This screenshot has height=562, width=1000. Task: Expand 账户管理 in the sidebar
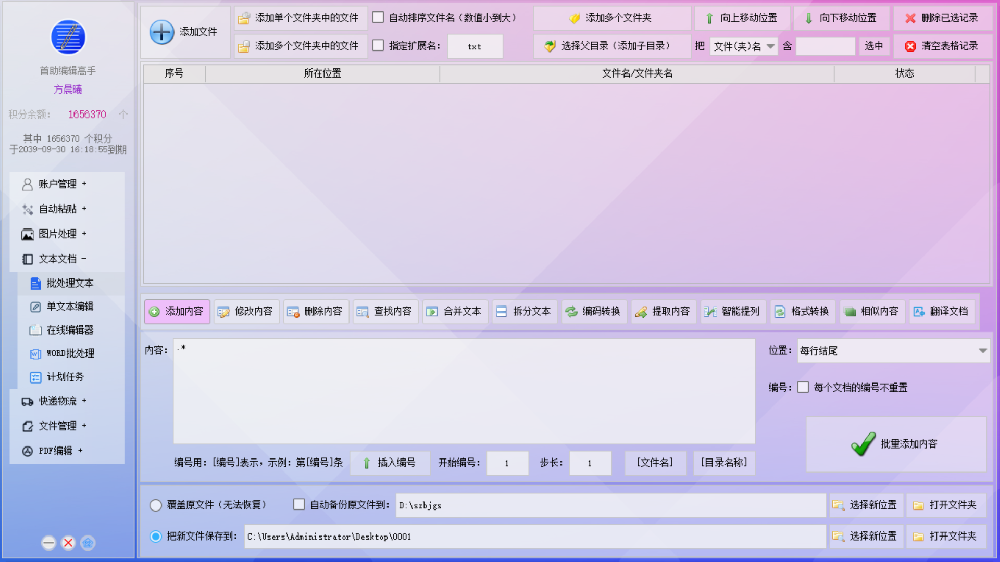coord(62,184)
